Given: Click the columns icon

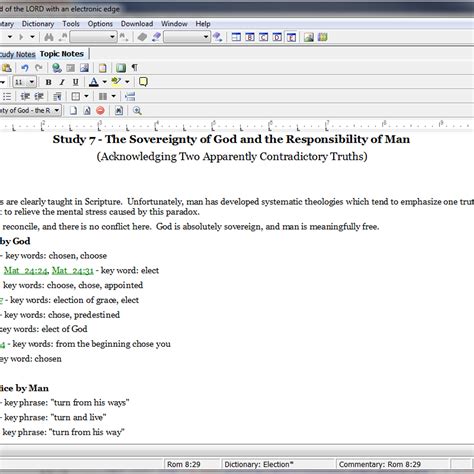Looking at the screenshot, I should 103,96.
